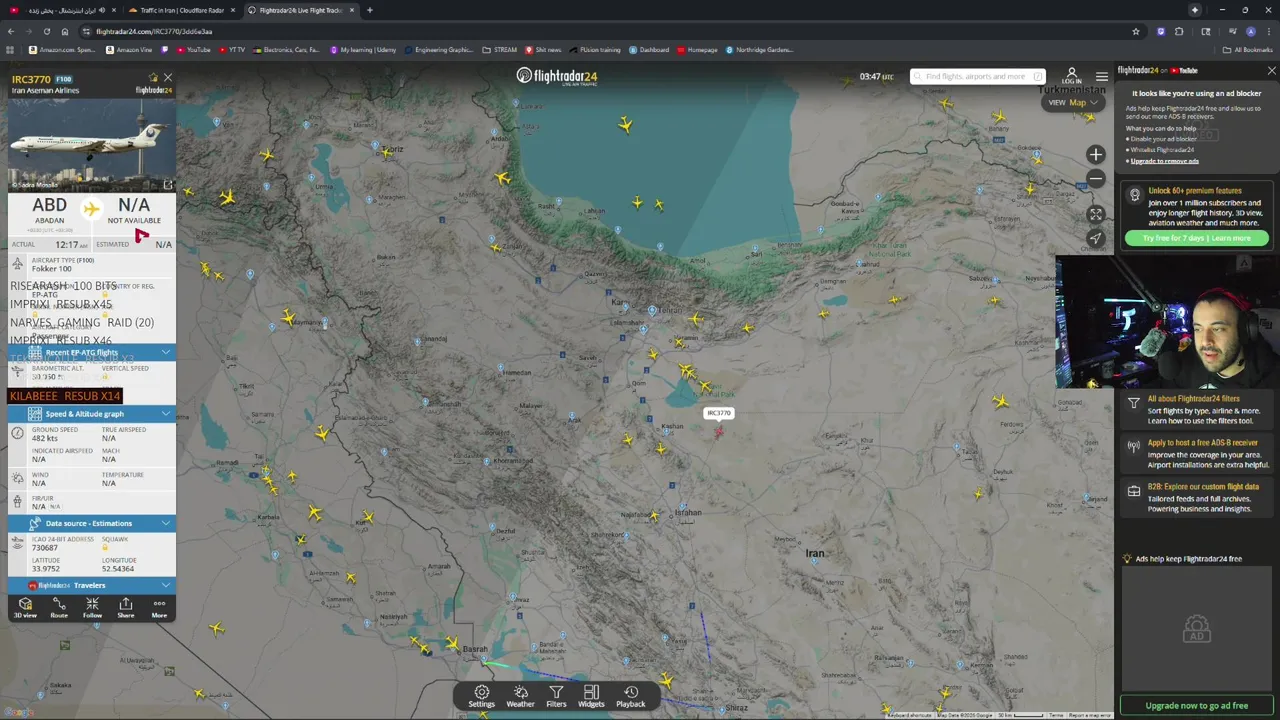Open My learning Udemy bookmark
The image size is (1280, 720).
coord(362,49)
